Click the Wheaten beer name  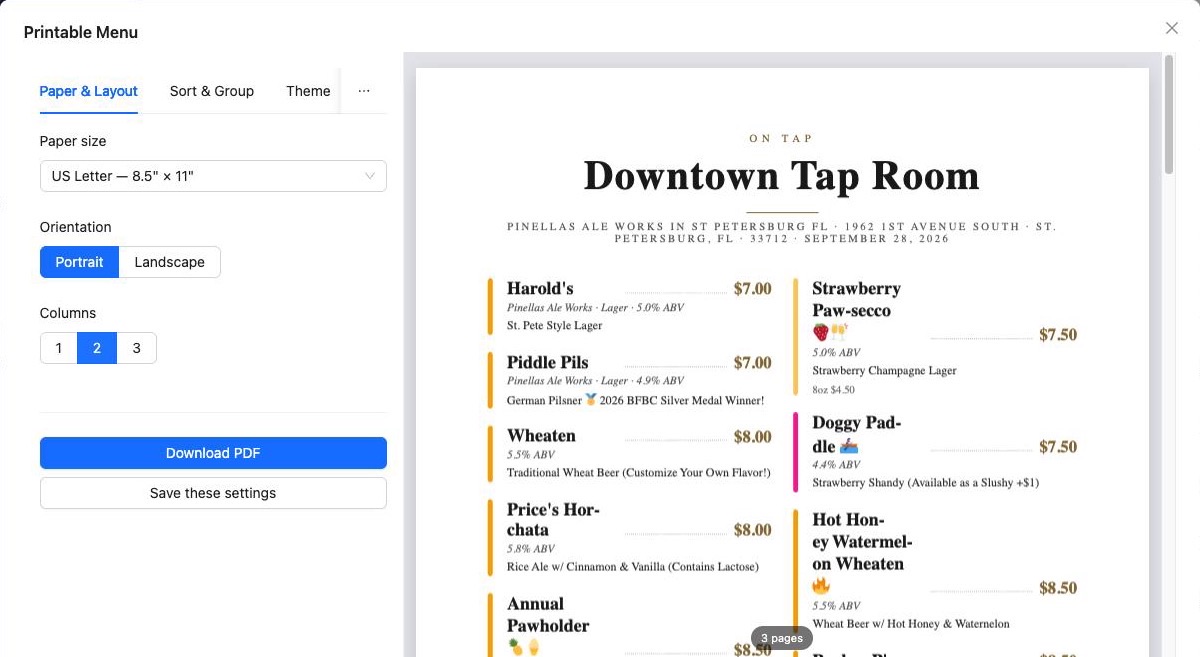541,436
